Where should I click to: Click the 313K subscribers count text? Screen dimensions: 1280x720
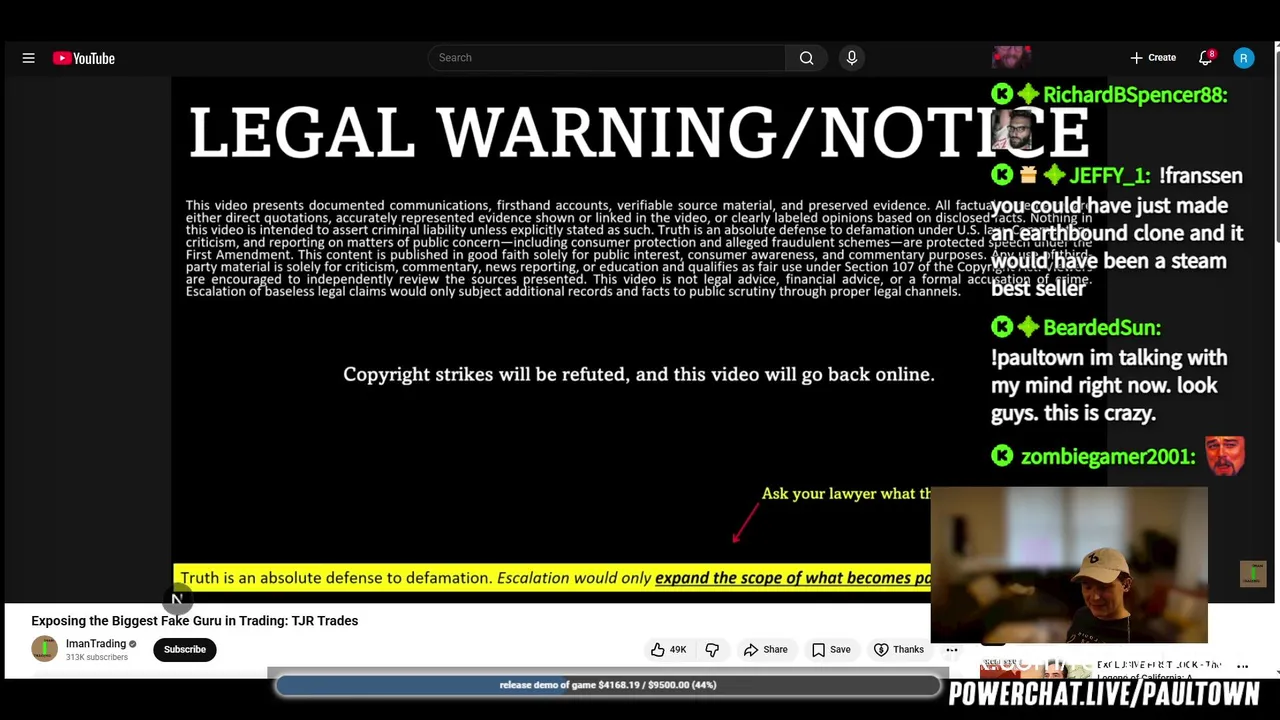pos(97,657)
